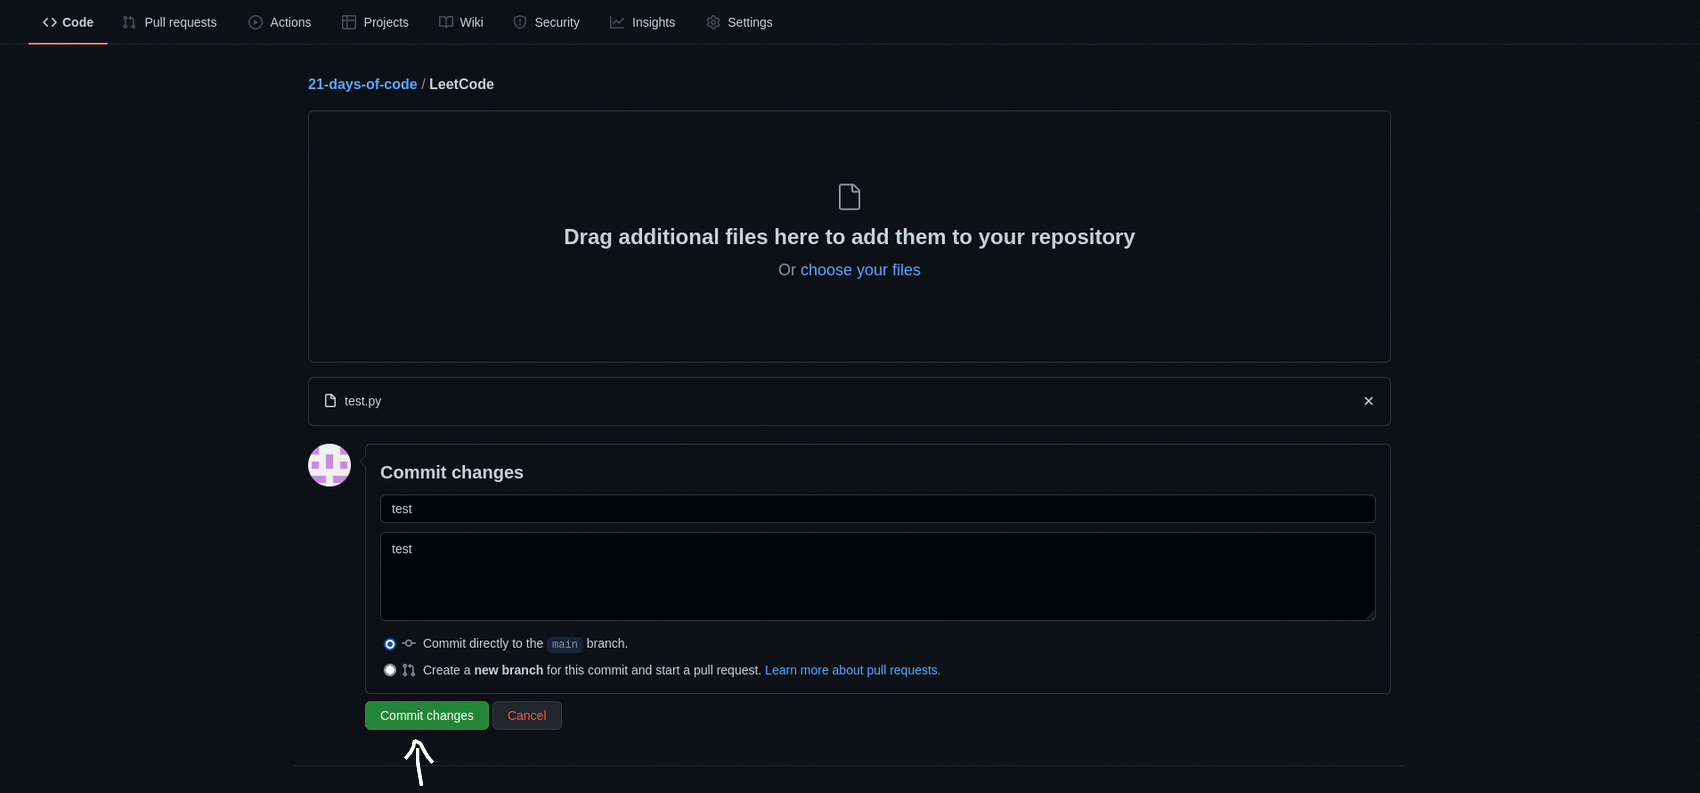Open repository Settings tab

(739, 22)
